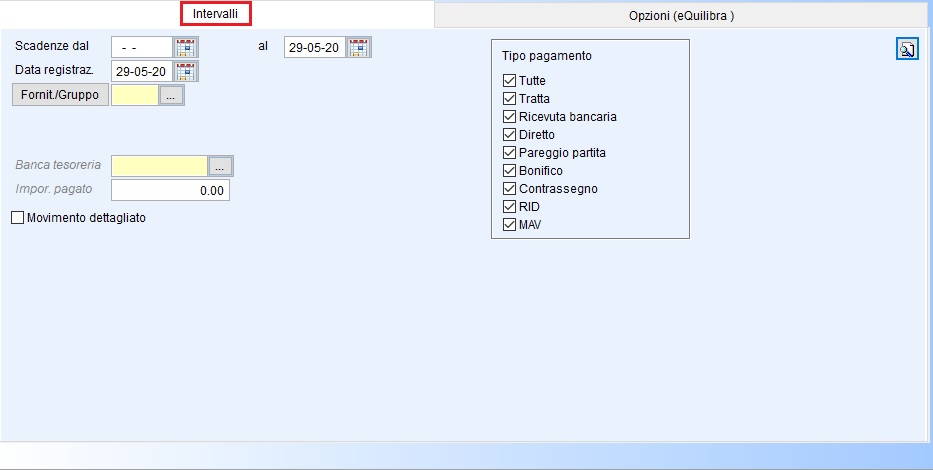The width and height of the screenshot is (933, 470).
Task: Uncheck the Ricevuta bancaria checkbox
Action: click(x=510, y=117)
